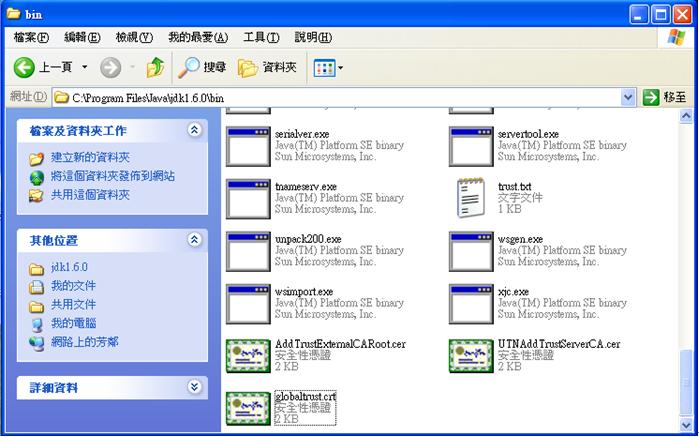Open the address bar dropdown list

point(628,97)
